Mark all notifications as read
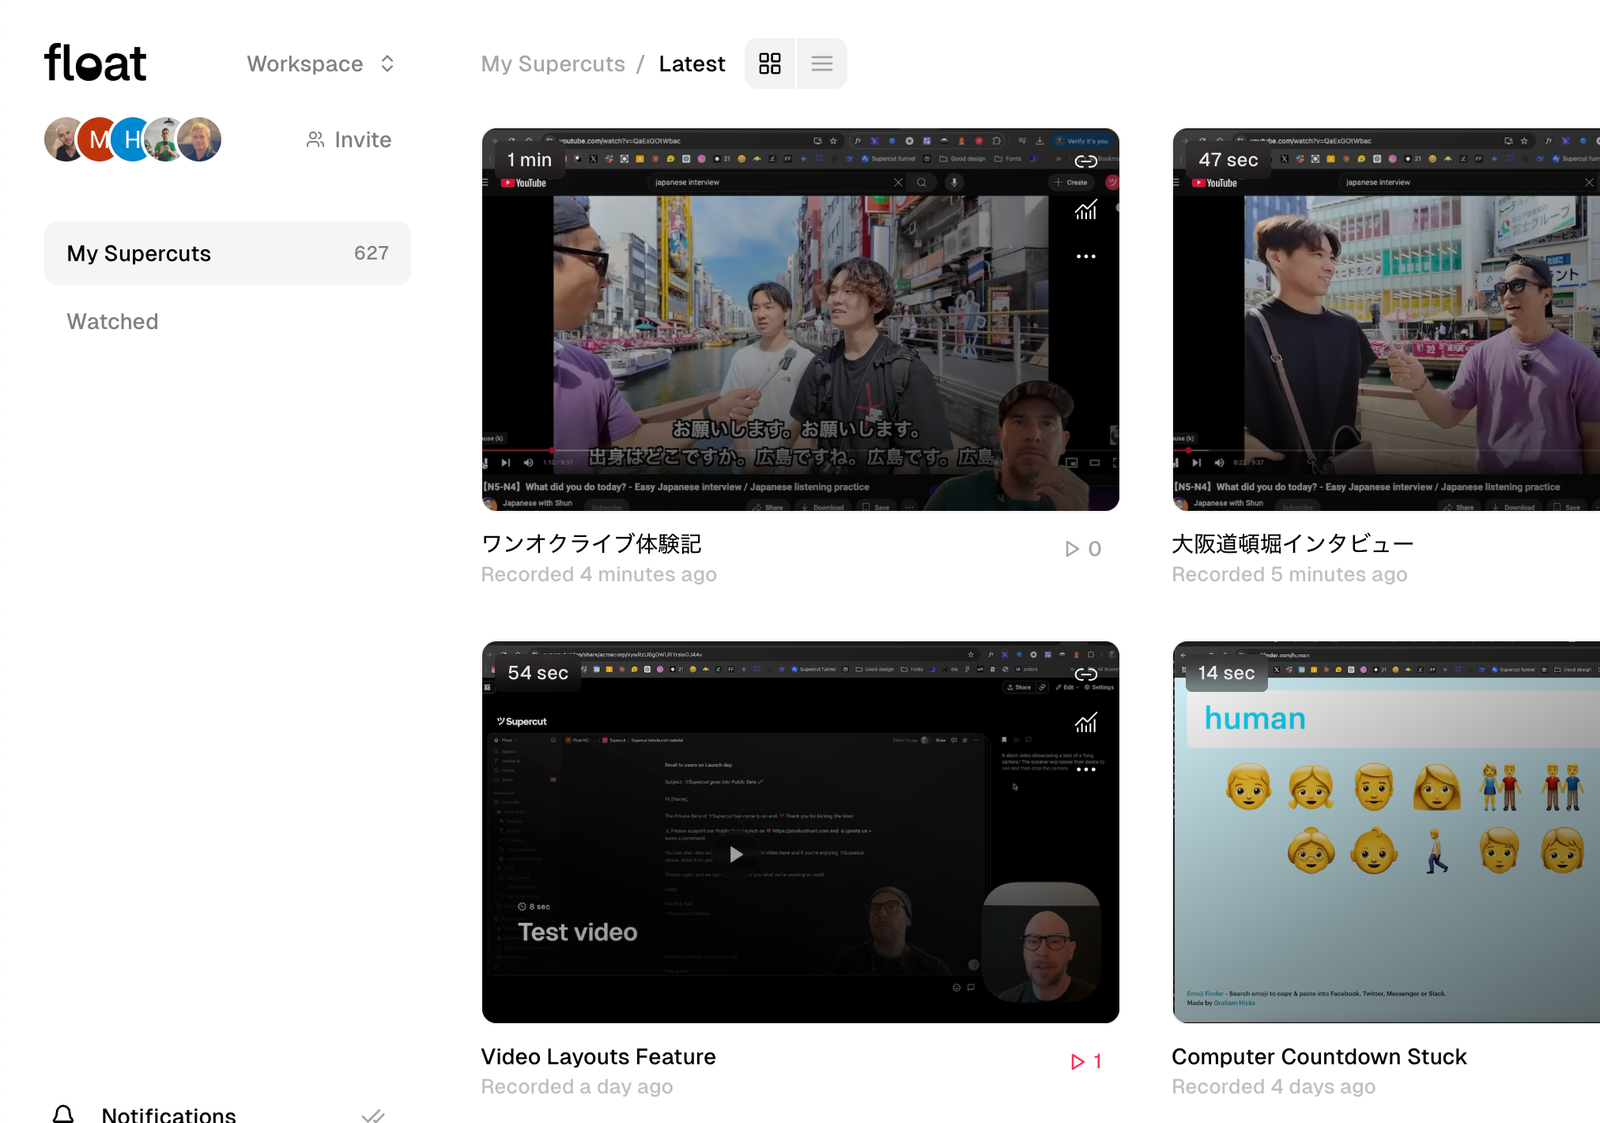 pos(373,1115)
